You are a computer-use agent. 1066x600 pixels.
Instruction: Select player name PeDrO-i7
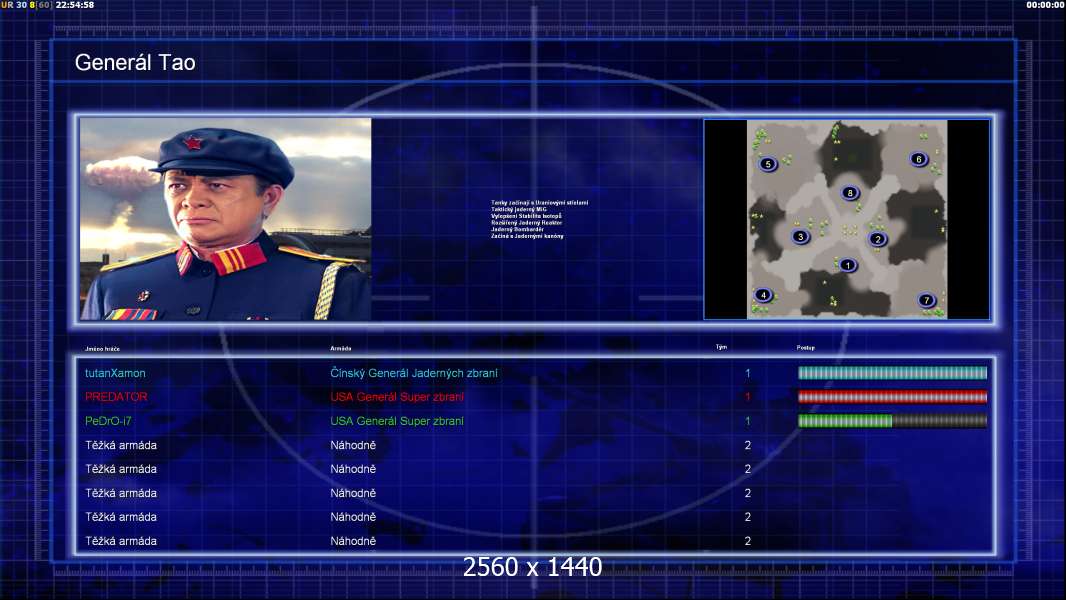point(108,421)
